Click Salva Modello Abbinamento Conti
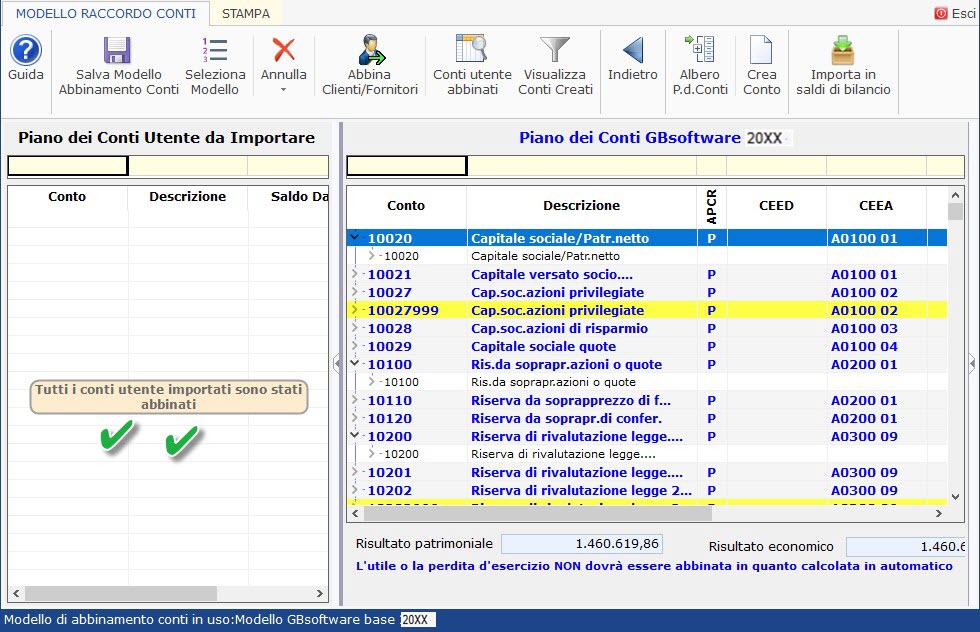Image resolution: width=980 pixels, height=632 pixels. pos(118,67)
